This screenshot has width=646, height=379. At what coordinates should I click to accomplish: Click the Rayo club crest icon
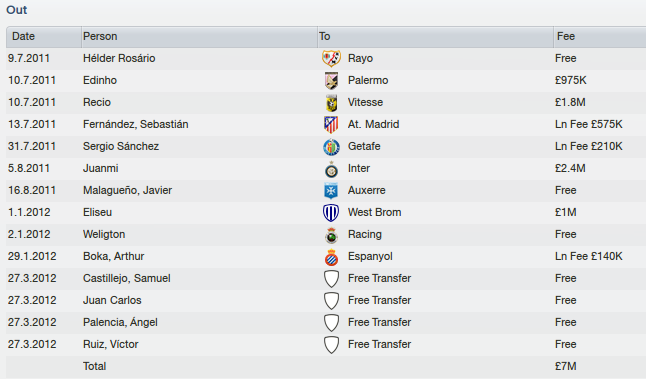point(331,58)
